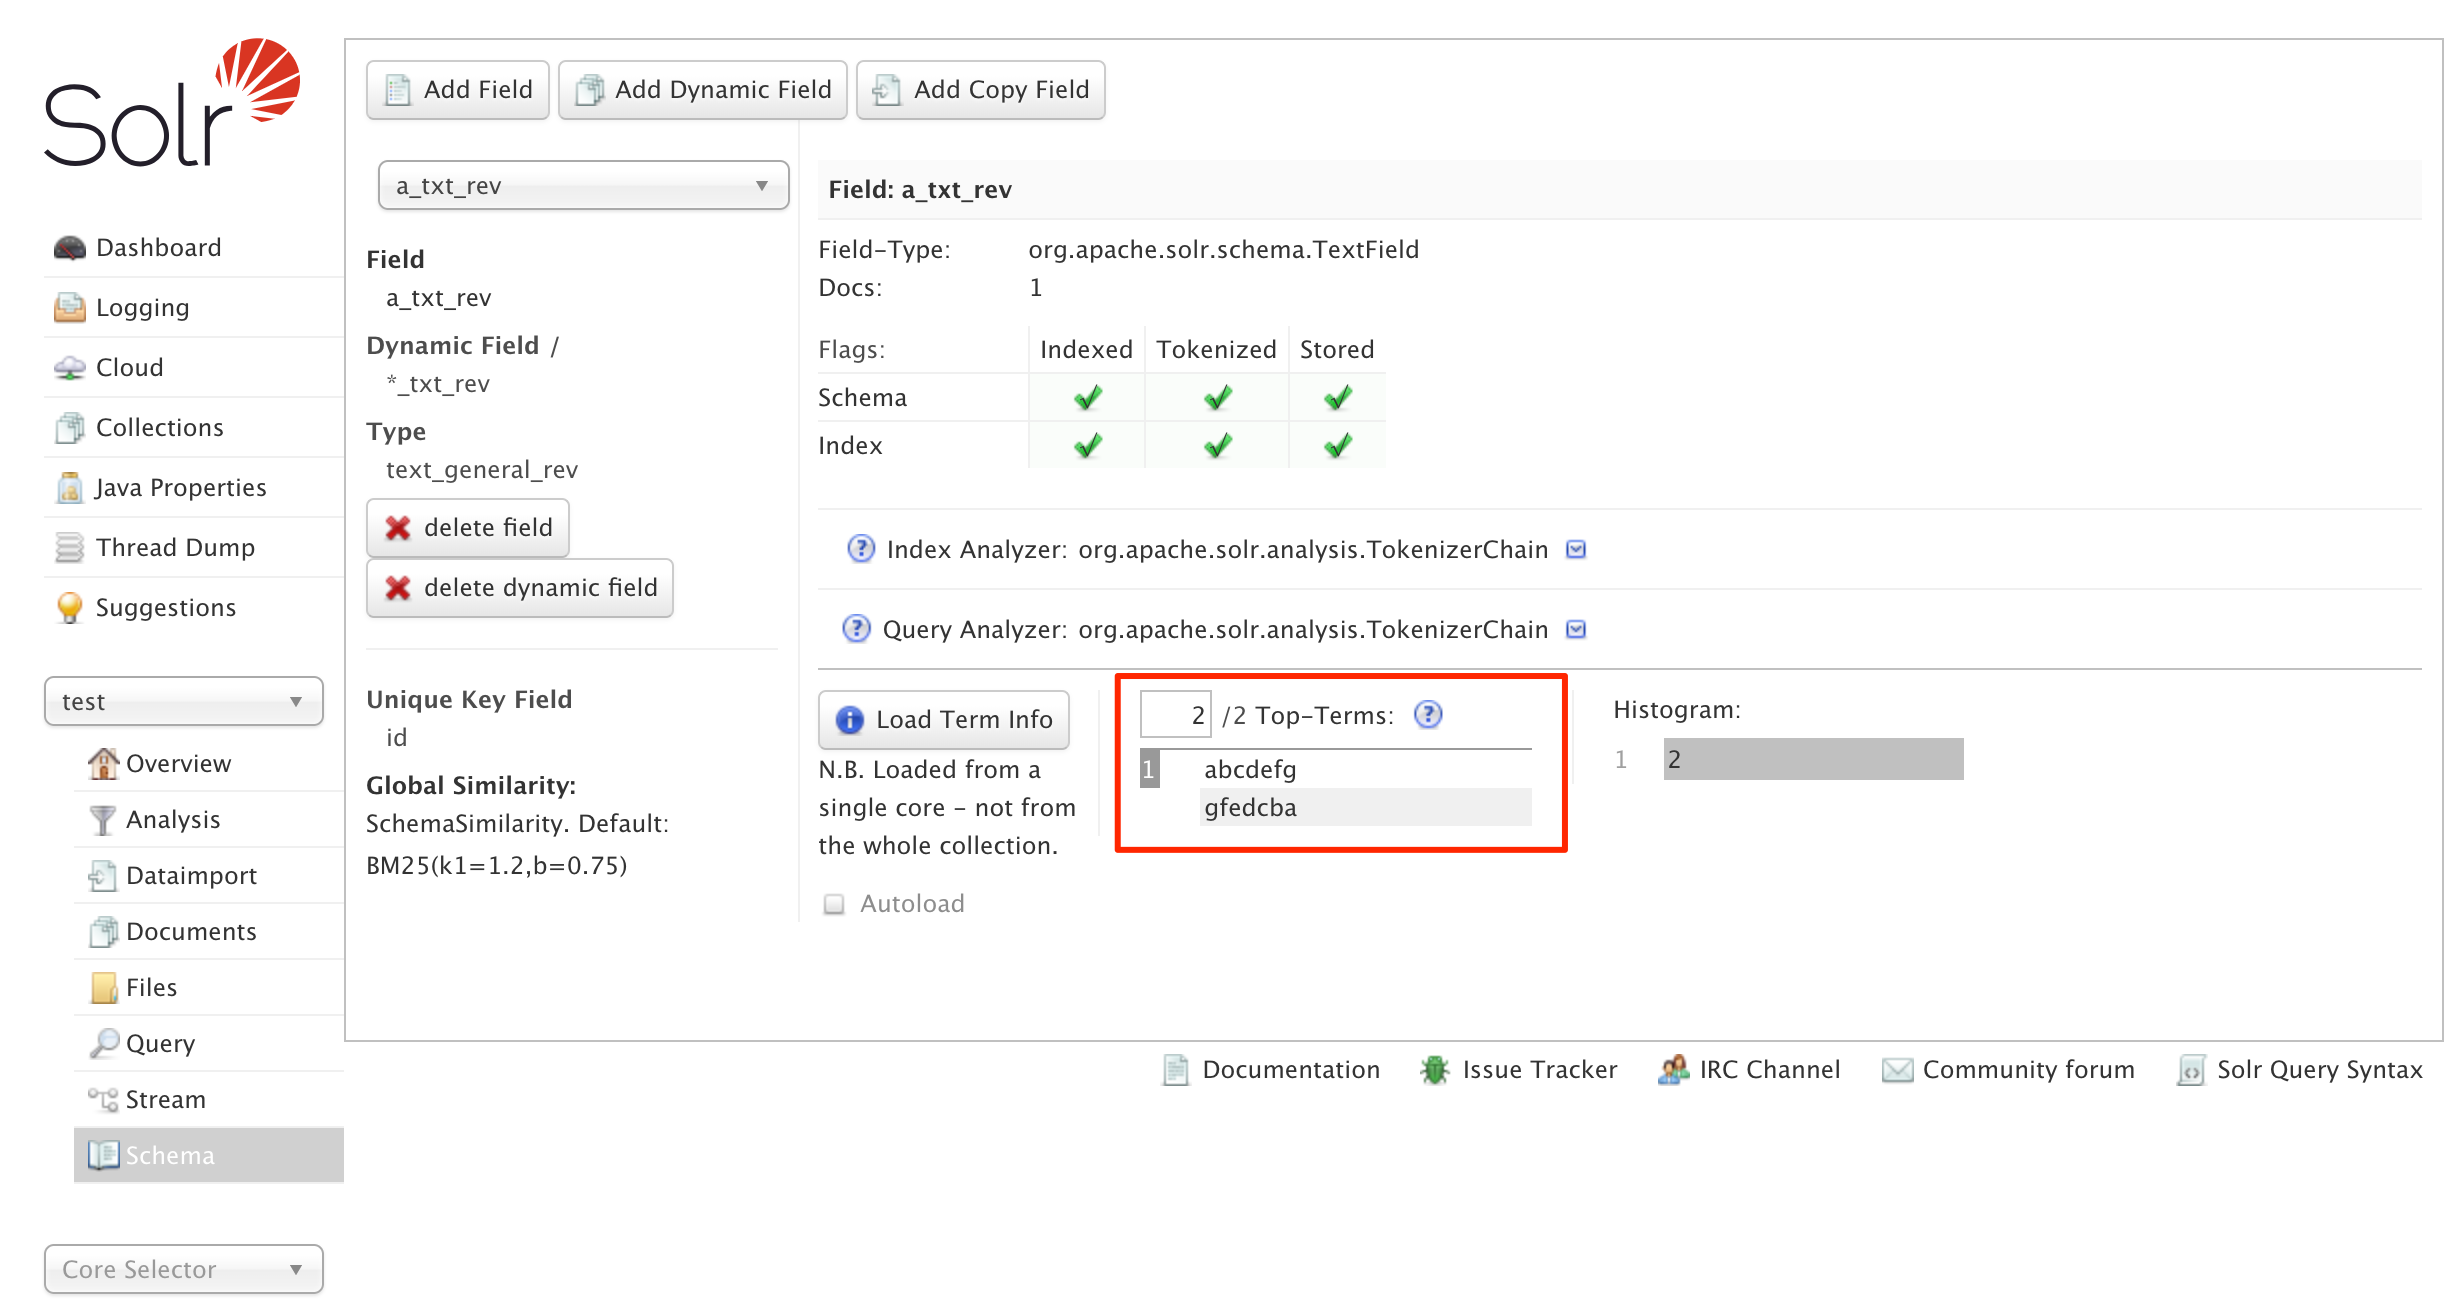Viewport: 2464px width, 1310px height.
Task: Enable the Autoload checkbox
Action: coord(833,904)
